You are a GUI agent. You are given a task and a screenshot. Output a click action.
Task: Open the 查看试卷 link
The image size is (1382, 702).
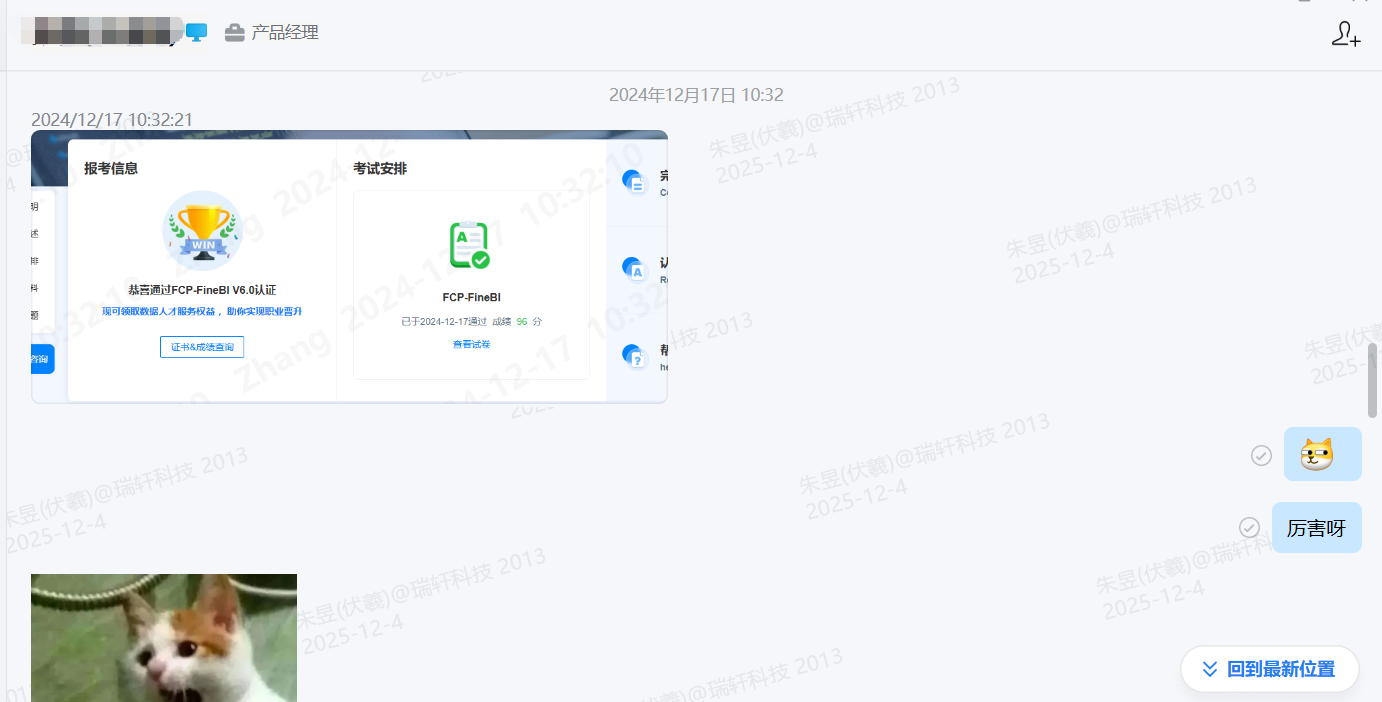[x=471, y=344]
